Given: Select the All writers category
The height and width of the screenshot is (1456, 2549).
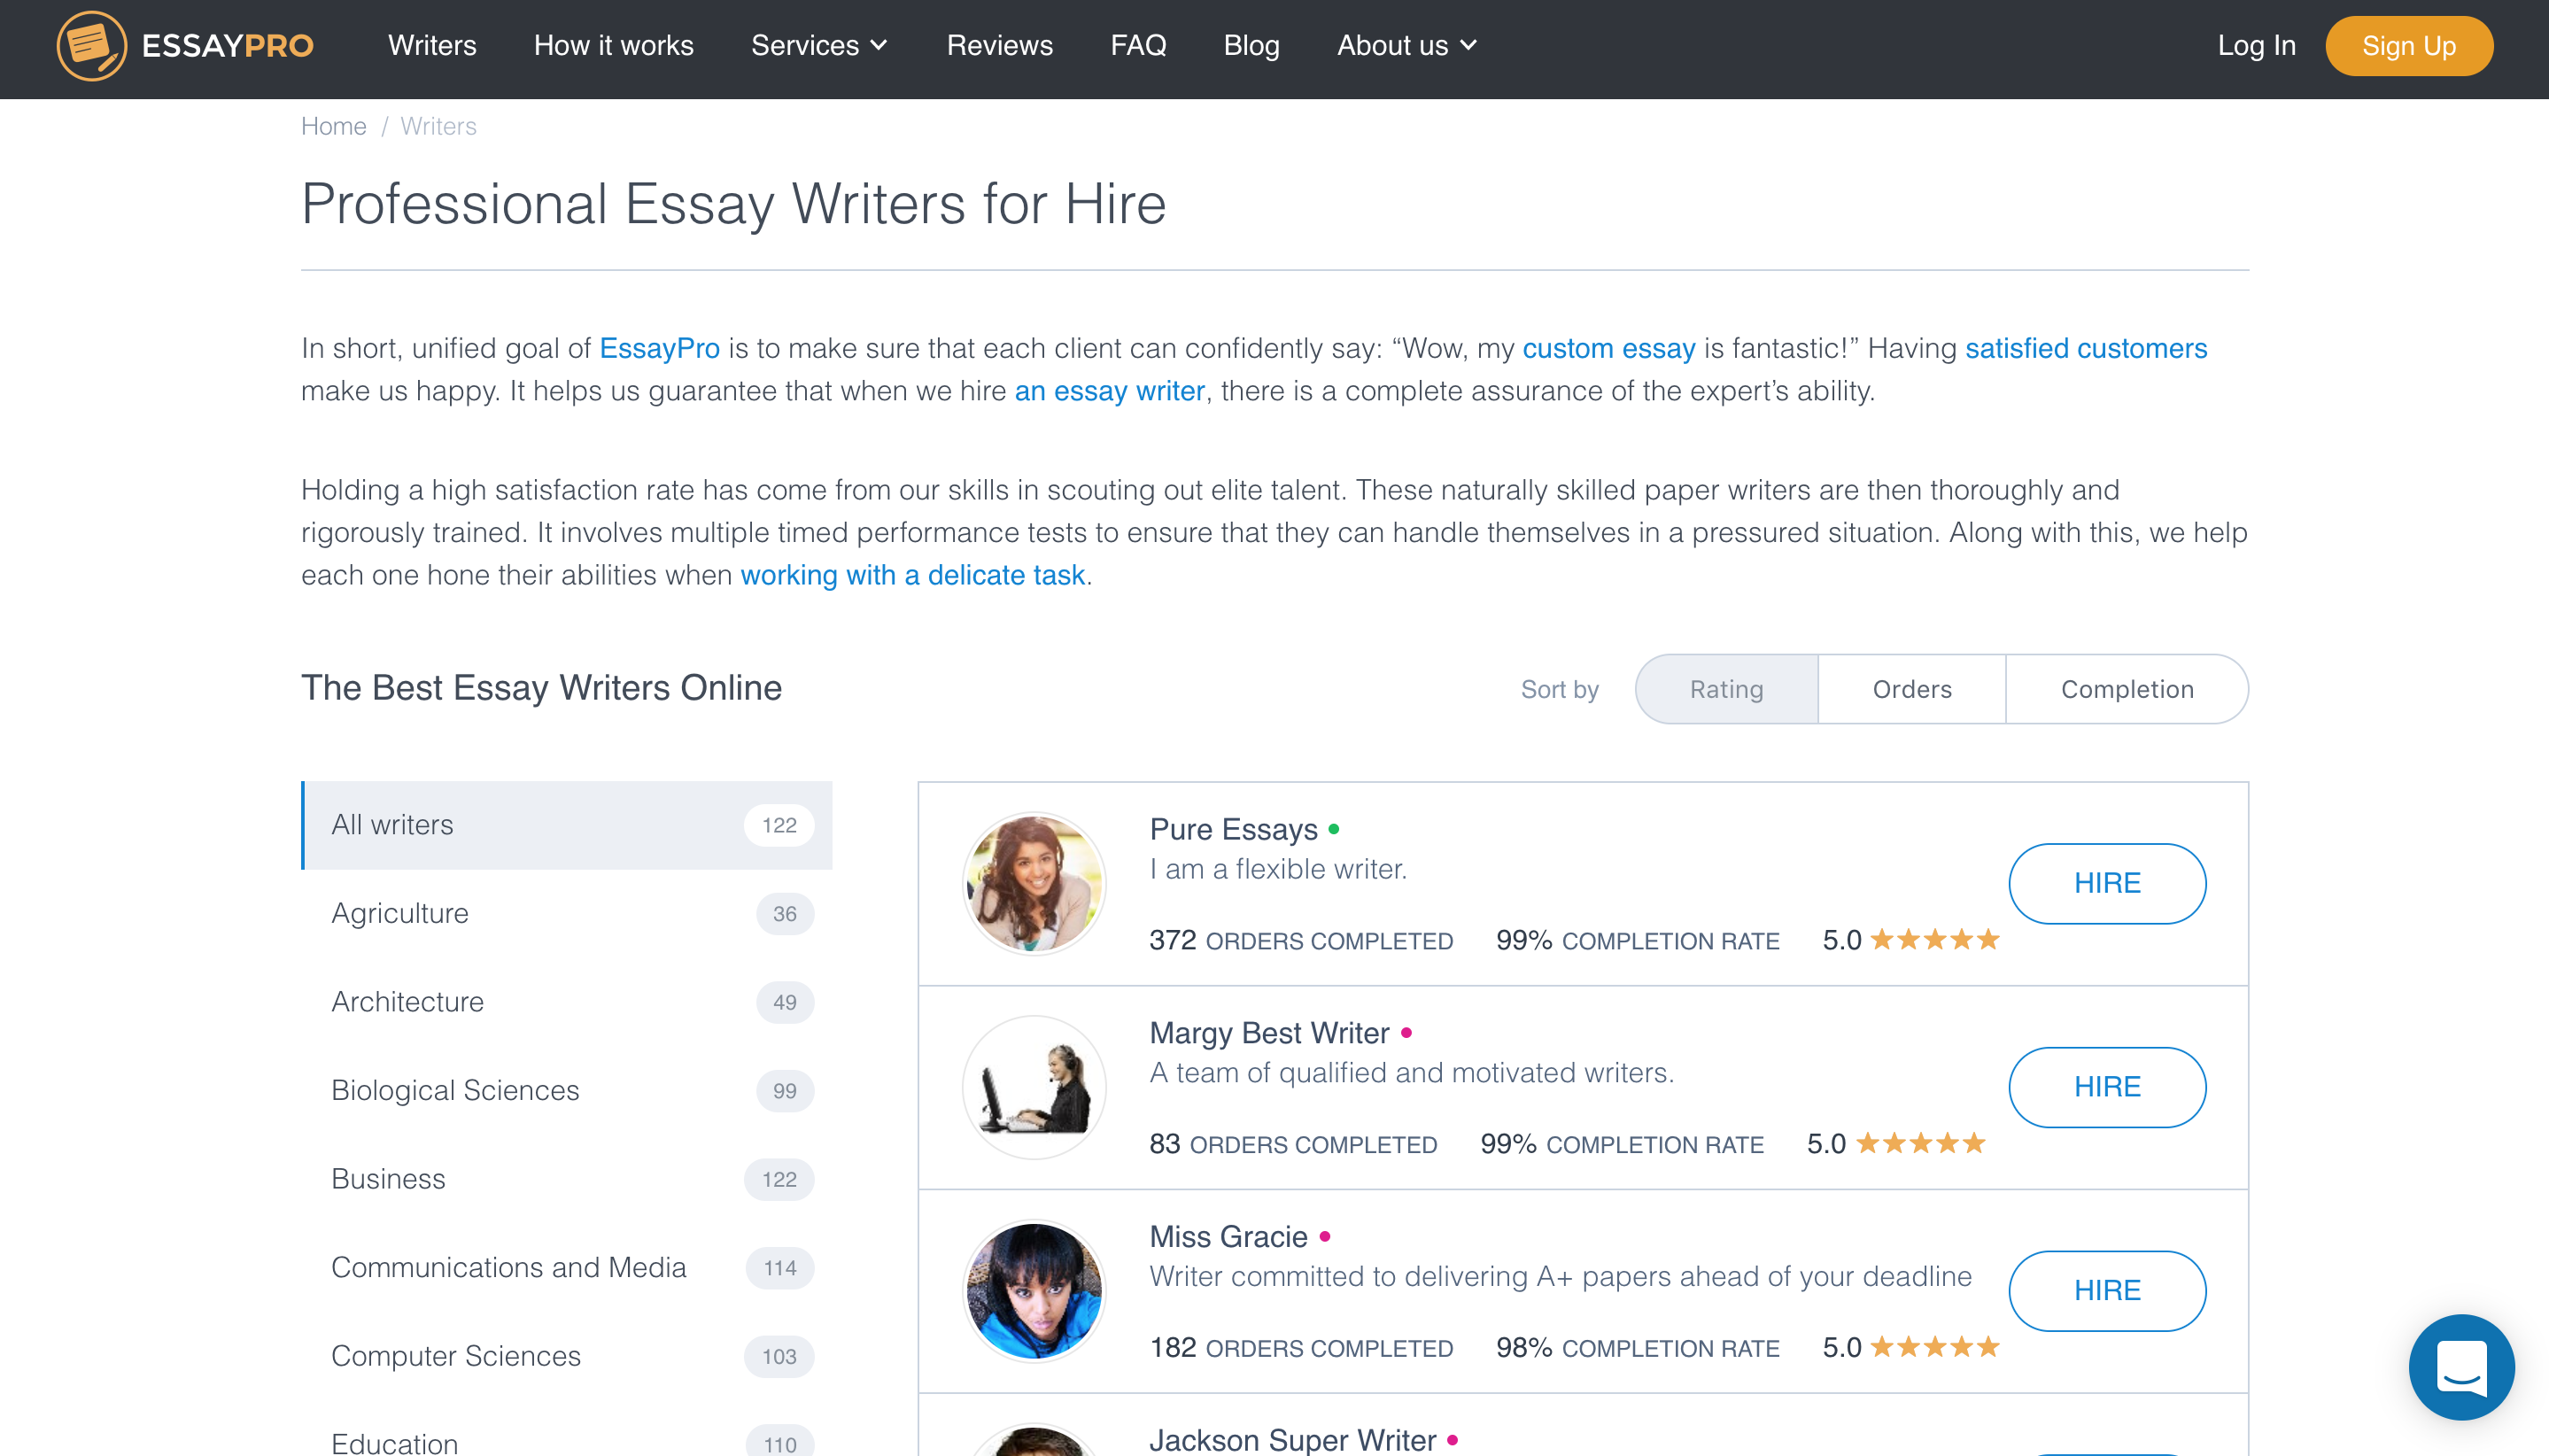Looking at the screenshot, I should 567,825.
